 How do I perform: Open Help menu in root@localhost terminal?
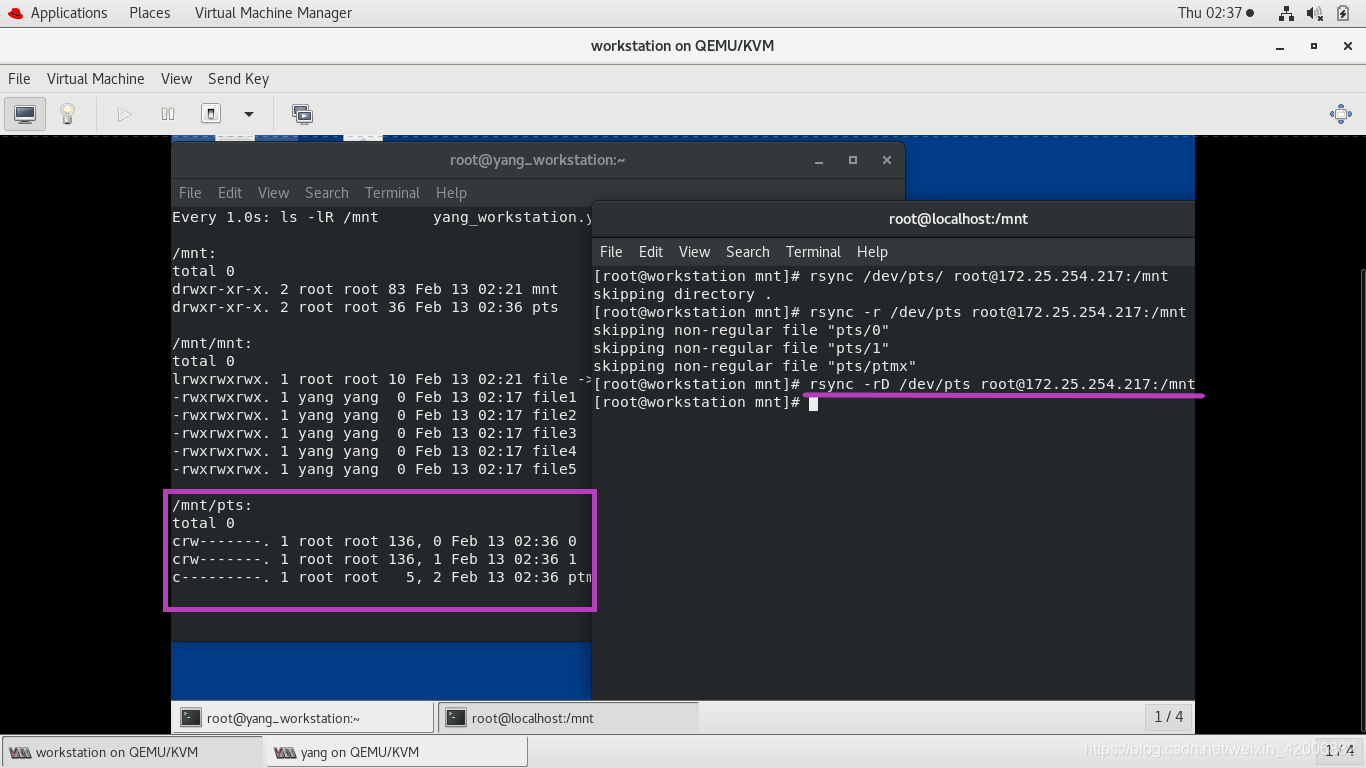coord(872,252)
